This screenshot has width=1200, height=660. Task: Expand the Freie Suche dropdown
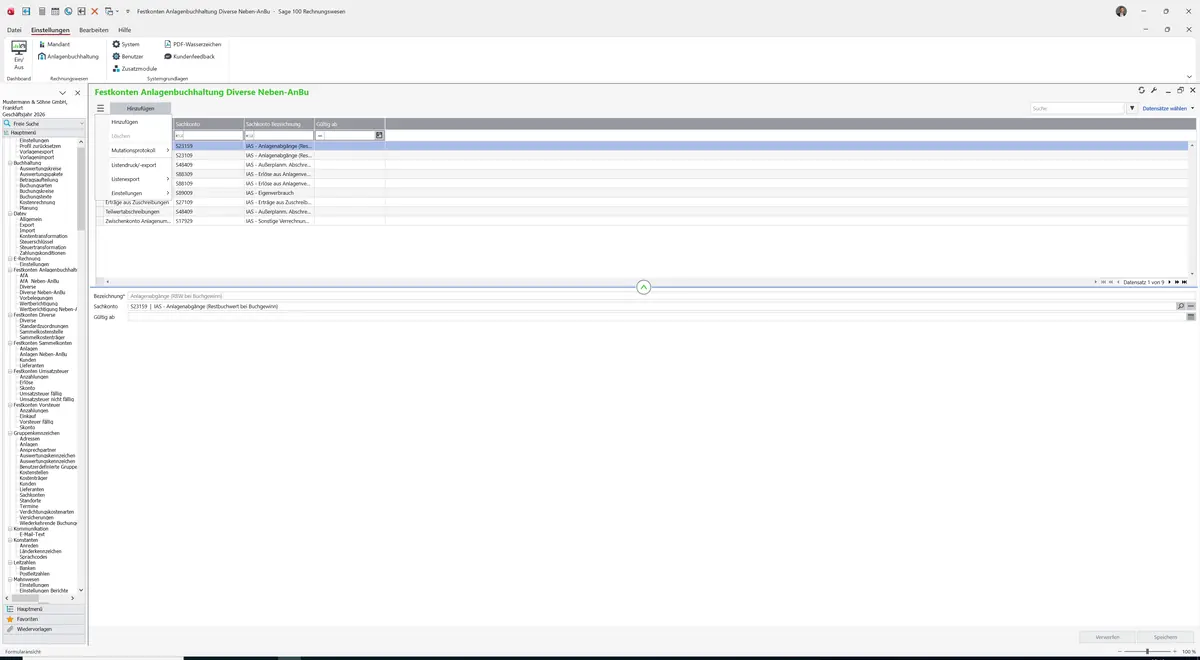coord(81,124)
